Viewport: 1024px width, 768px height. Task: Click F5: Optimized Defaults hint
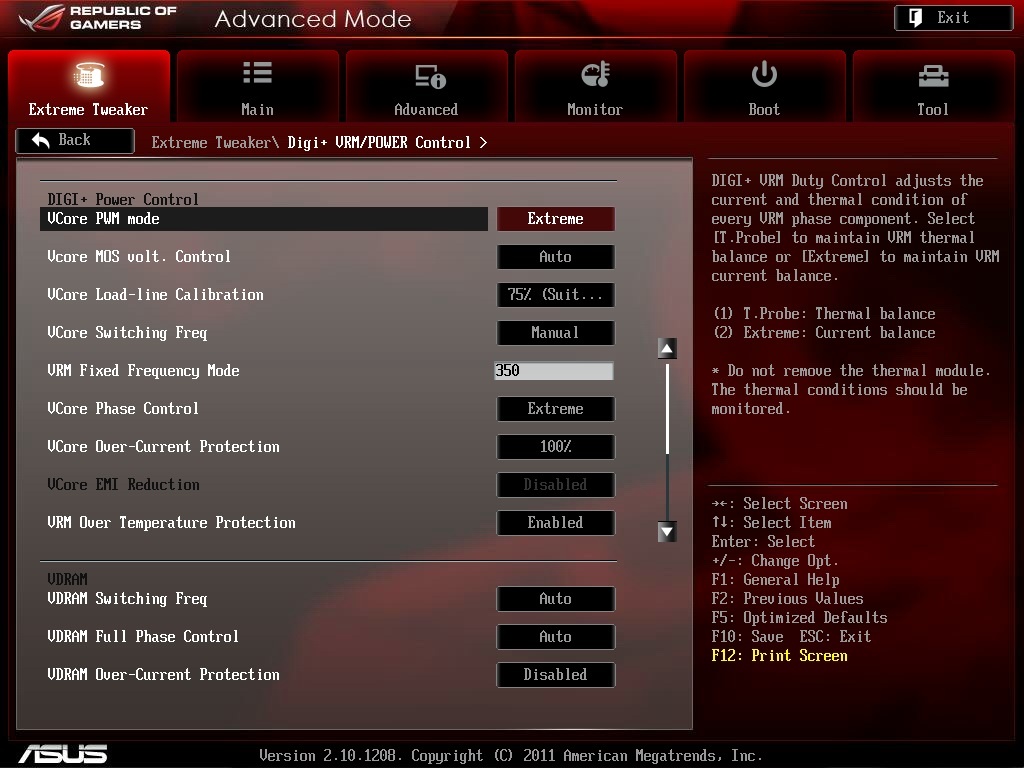(799, 618)
